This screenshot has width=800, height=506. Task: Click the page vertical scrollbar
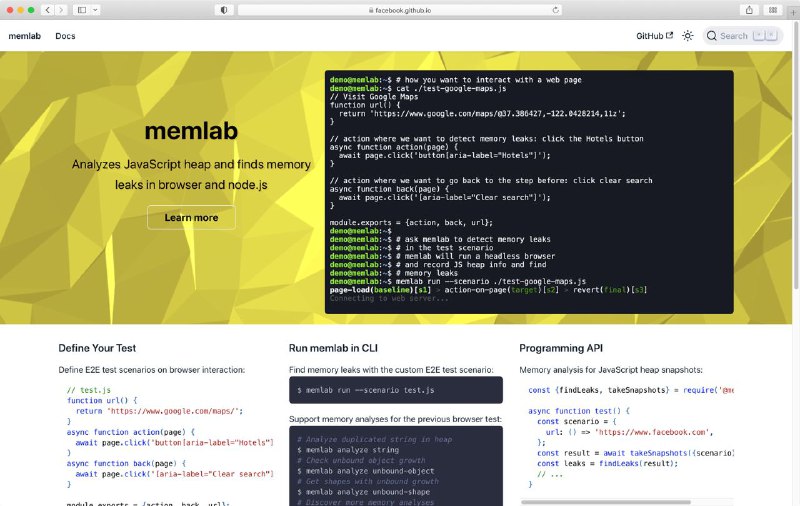coord(796,156)
